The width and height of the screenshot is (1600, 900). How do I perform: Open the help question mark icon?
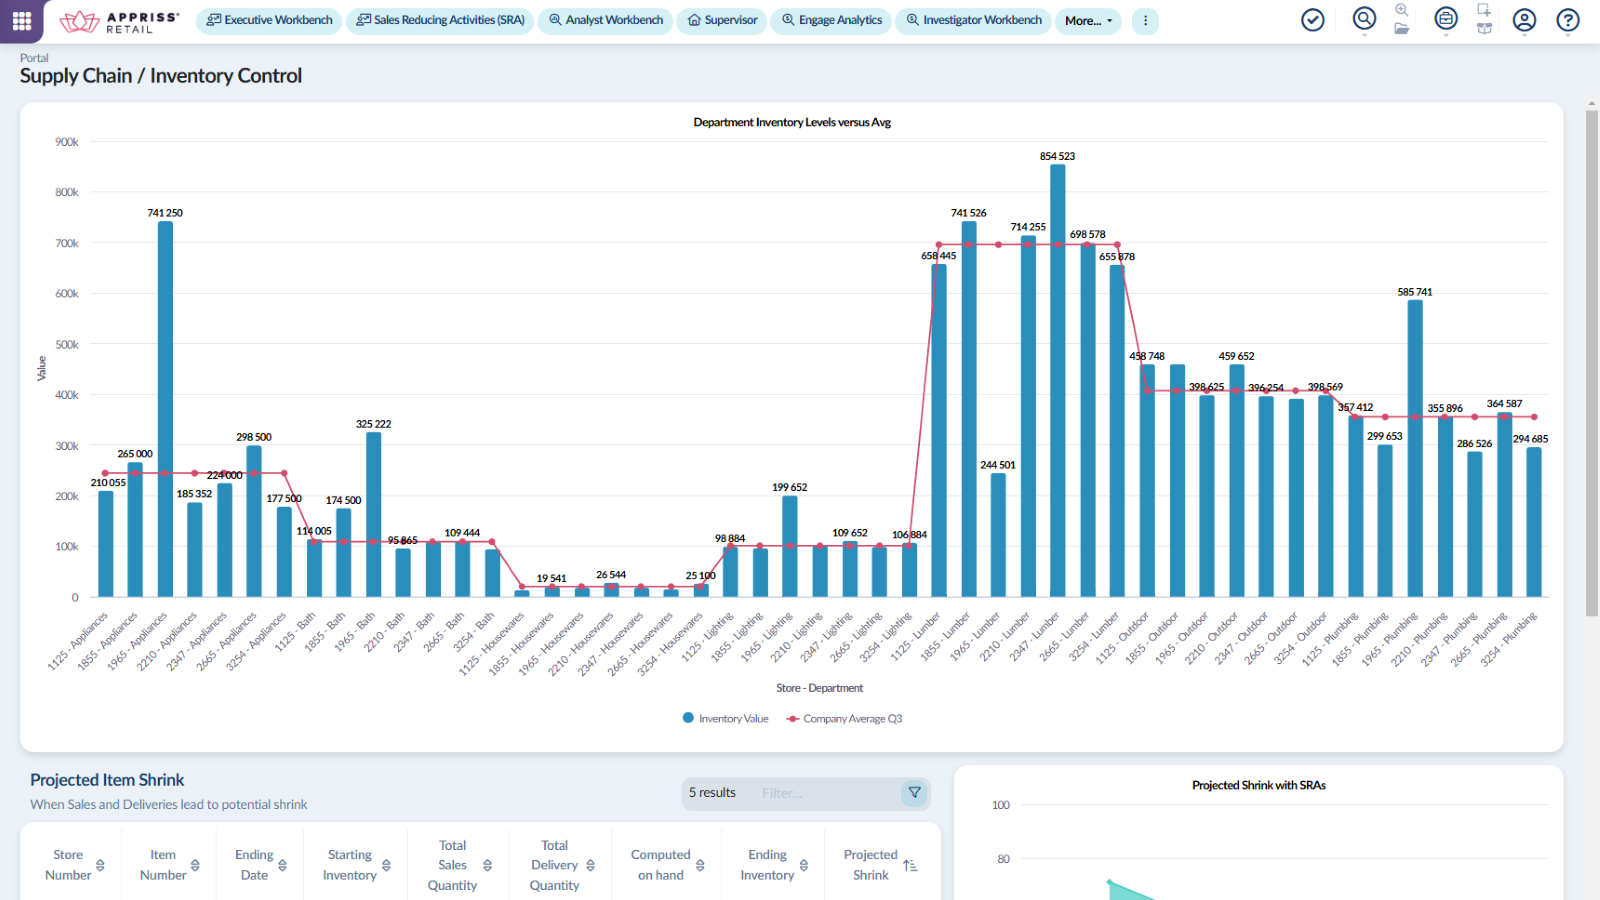point(1568,20)
